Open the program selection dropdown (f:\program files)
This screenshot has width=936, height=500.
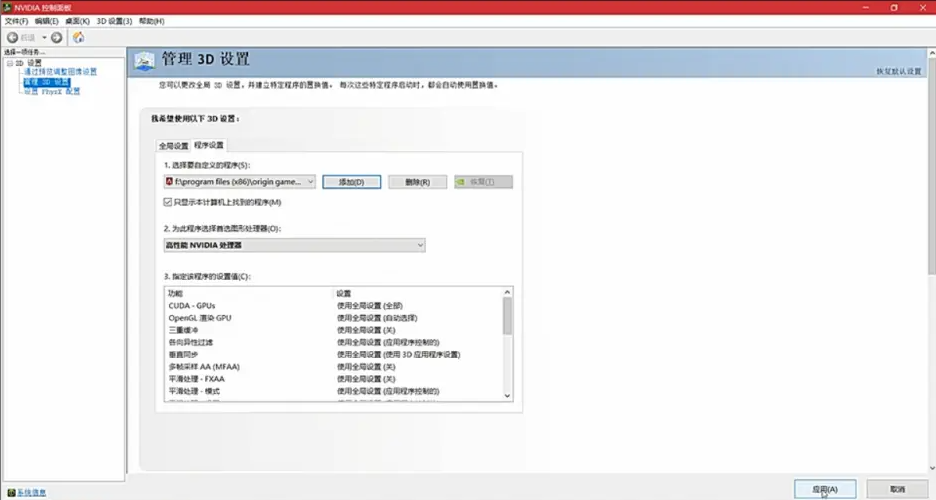click(x=239, y=182)
